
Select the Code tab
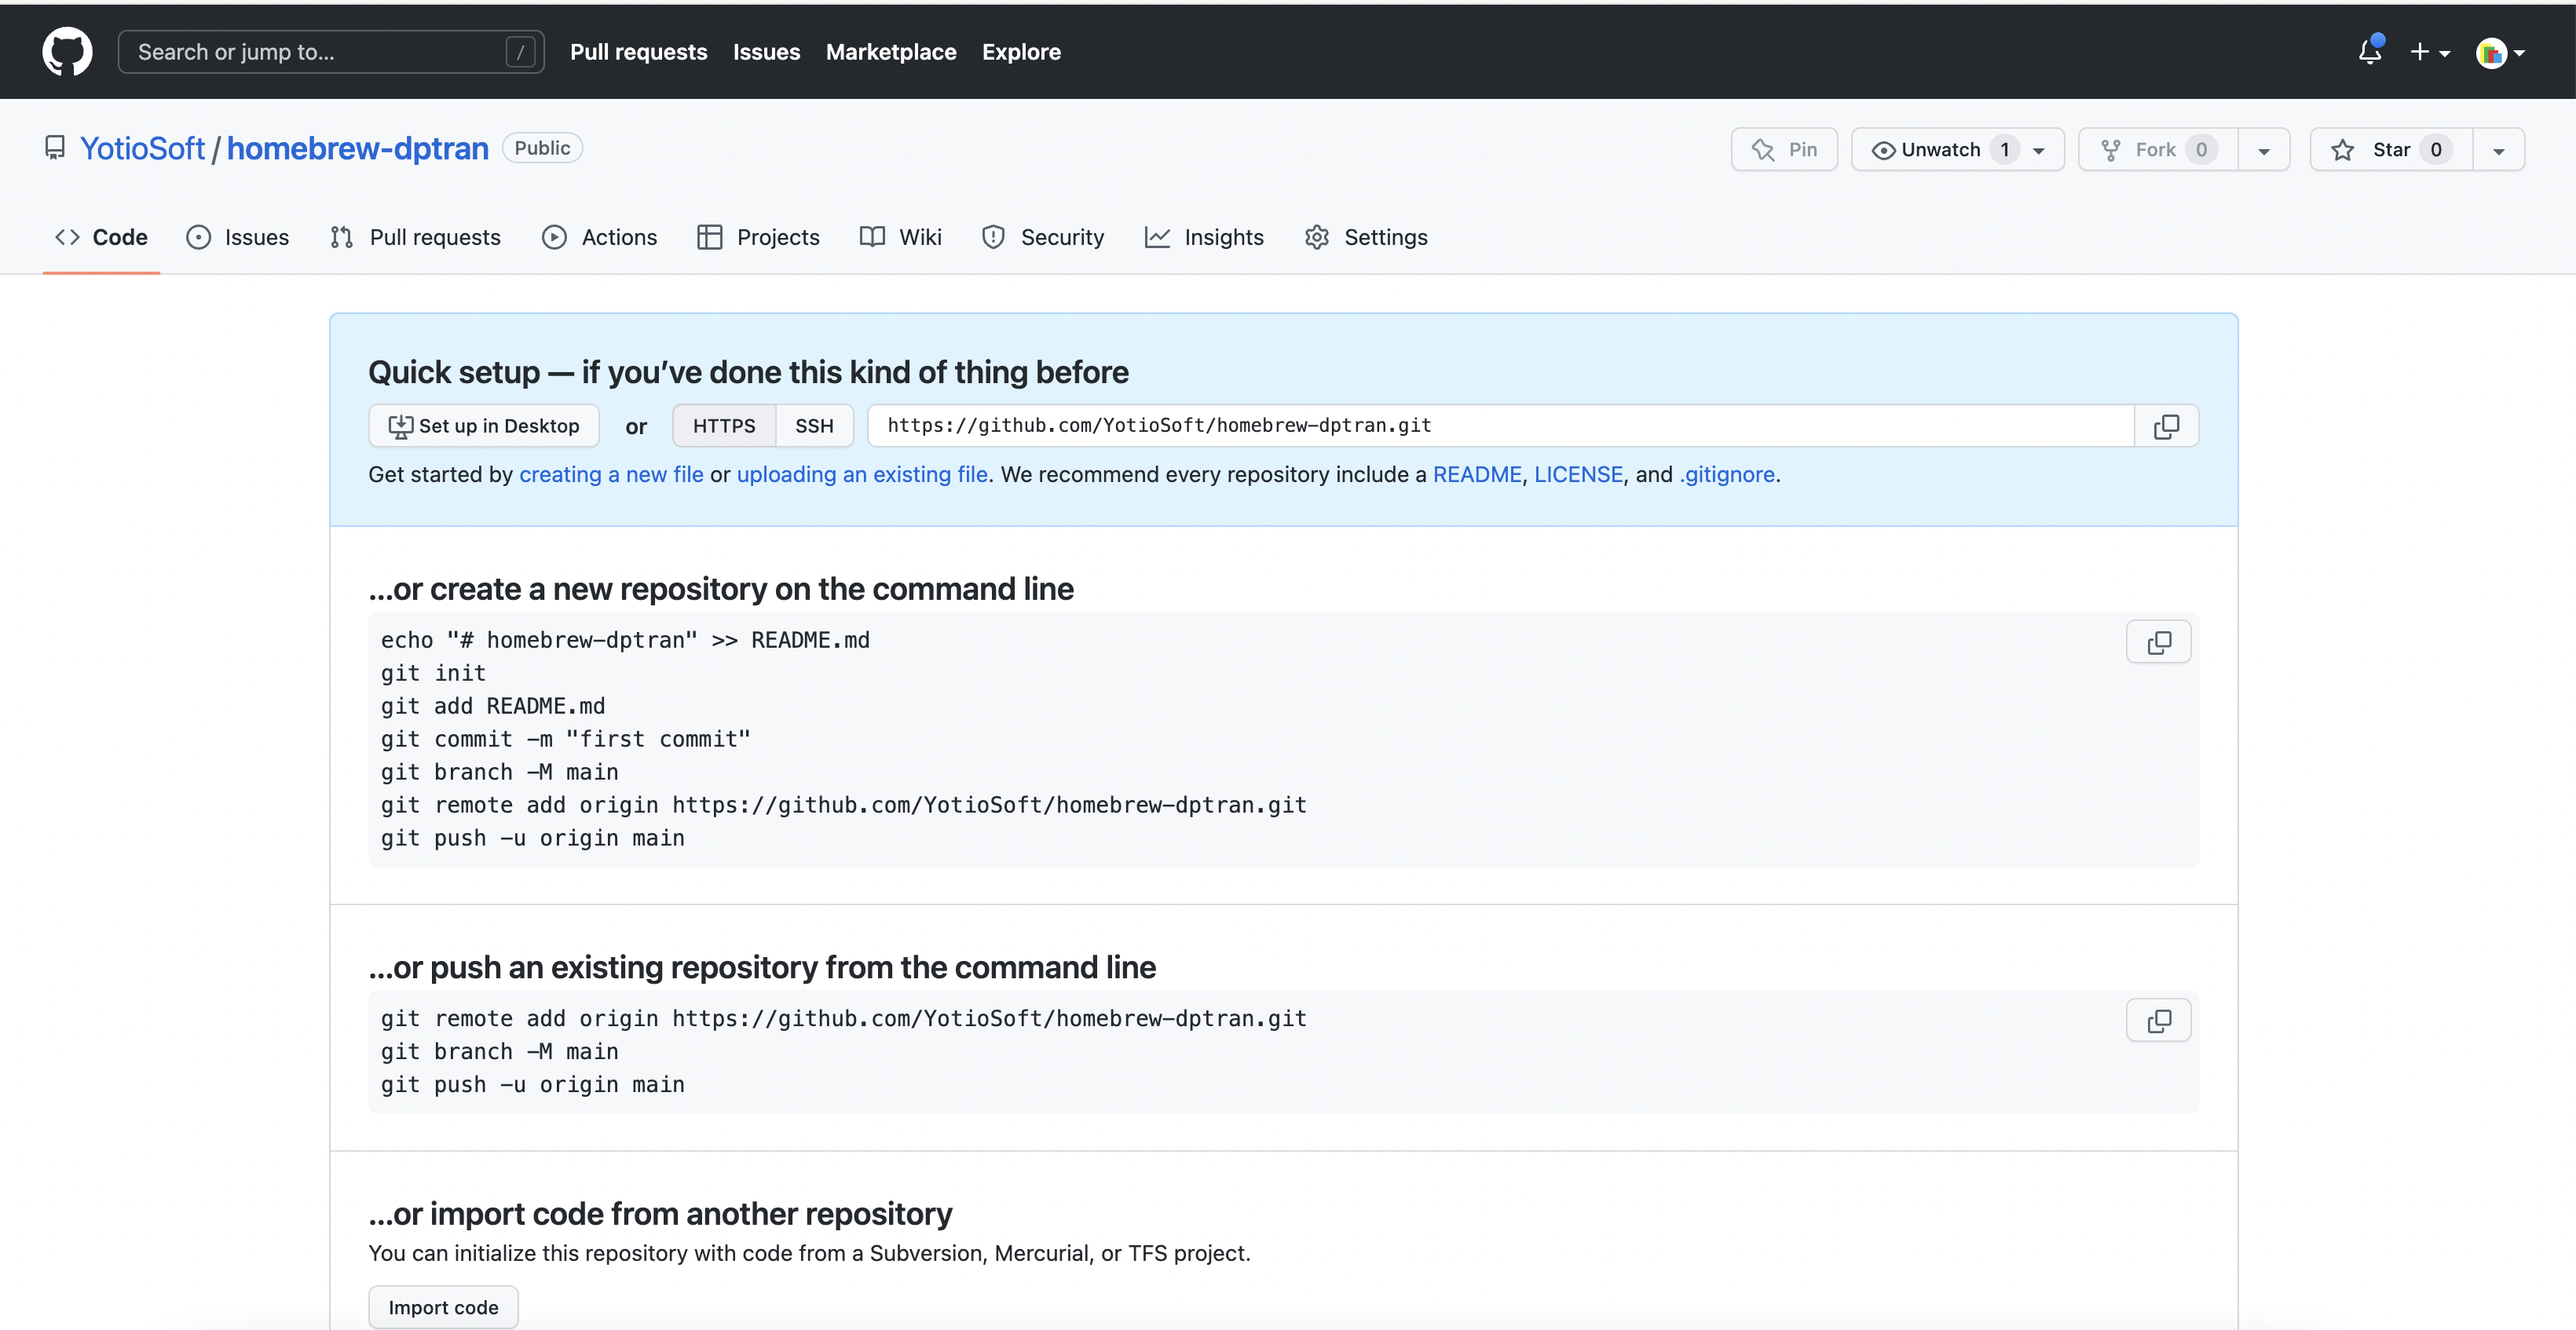pos(101,237)
